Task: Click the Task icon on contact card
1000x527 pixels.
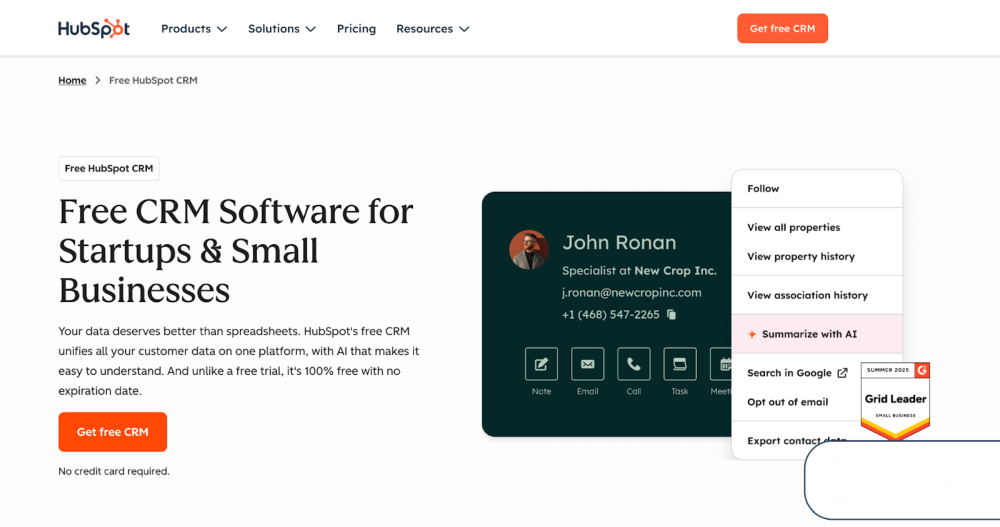Action: pyautogui.click(x=680, y=364)
